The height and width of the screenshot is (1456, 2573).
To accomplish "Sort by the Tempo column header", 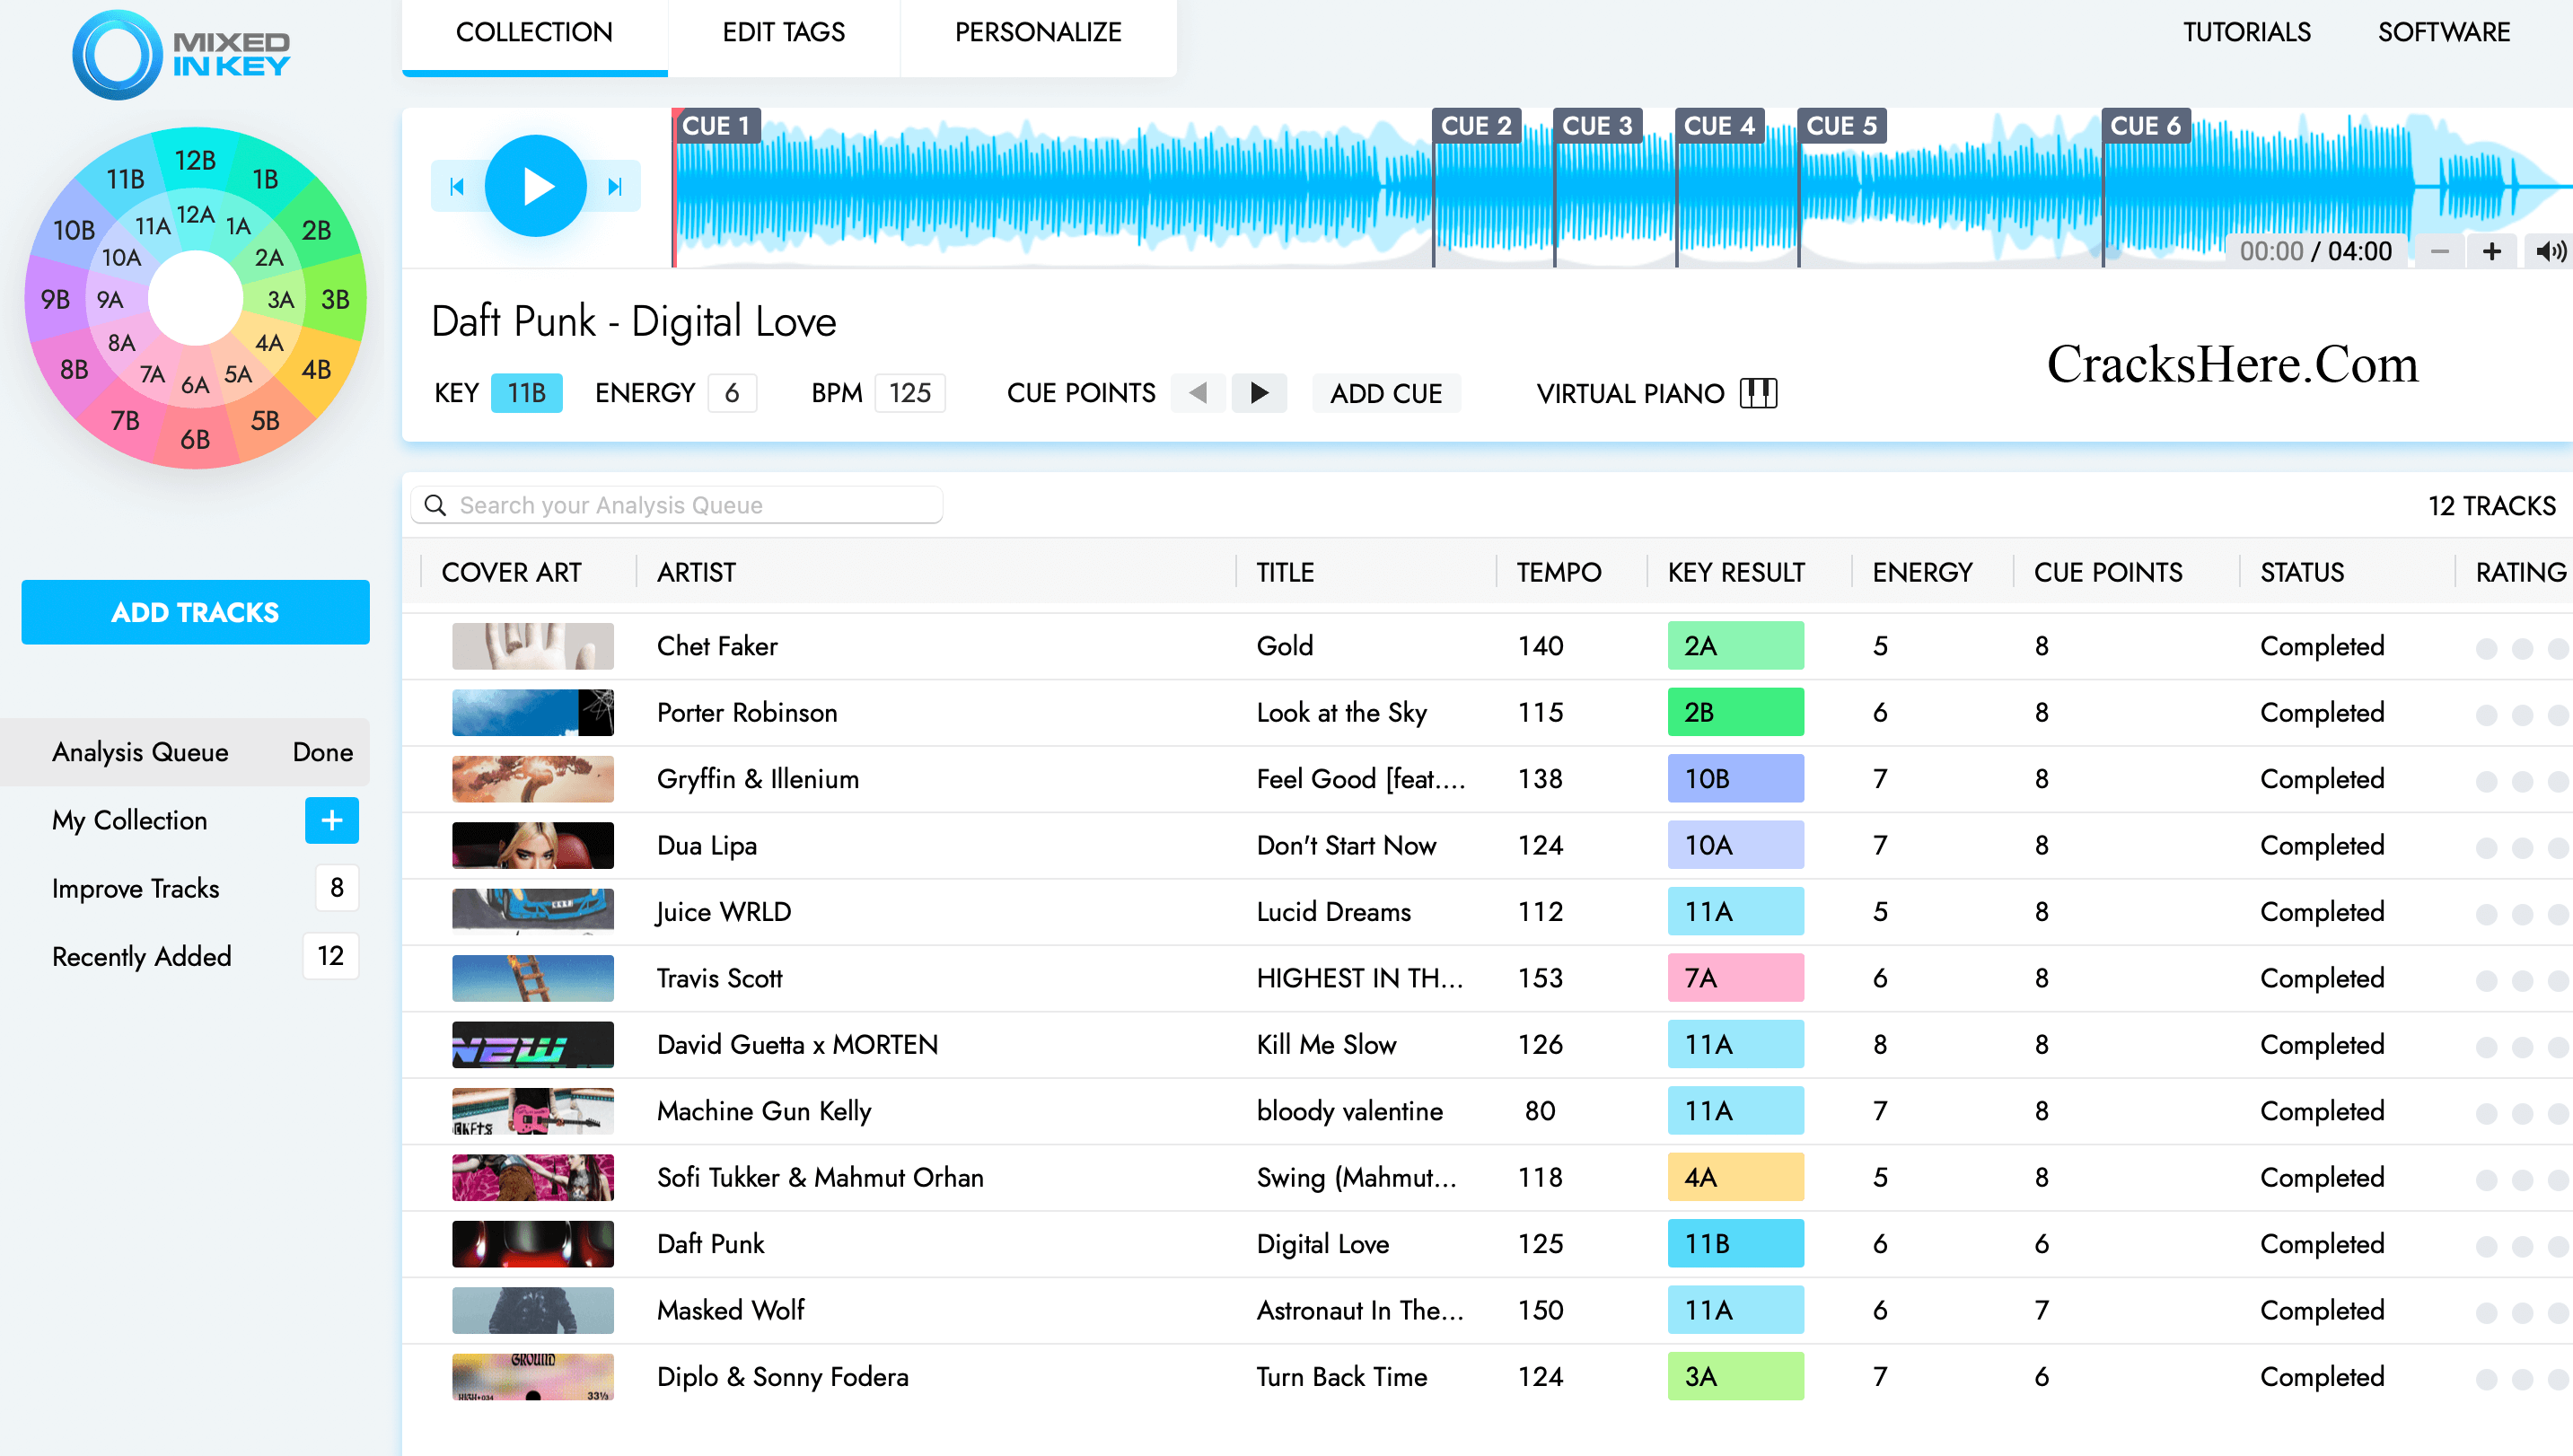I will [1559, 572].
